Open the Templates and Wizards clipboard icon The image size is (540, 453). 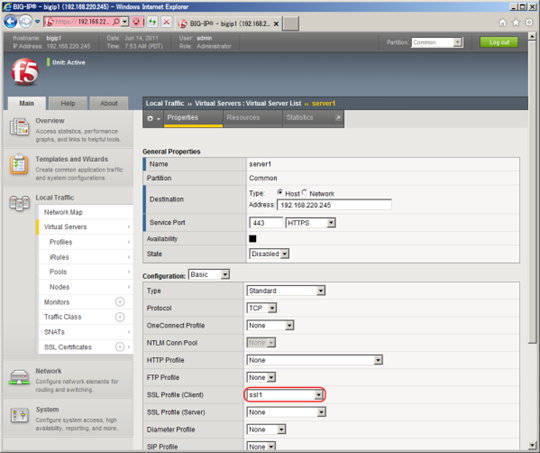[19, 164]
